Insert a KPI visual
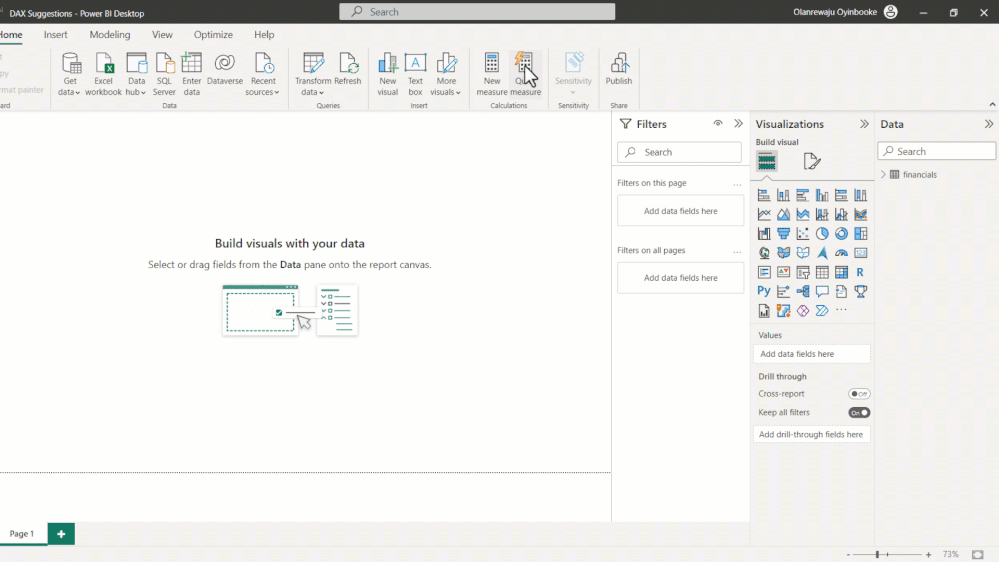Image resolution: width=999 pixels, height=562 pixels. pyautogui.click(x=783, y=272)
